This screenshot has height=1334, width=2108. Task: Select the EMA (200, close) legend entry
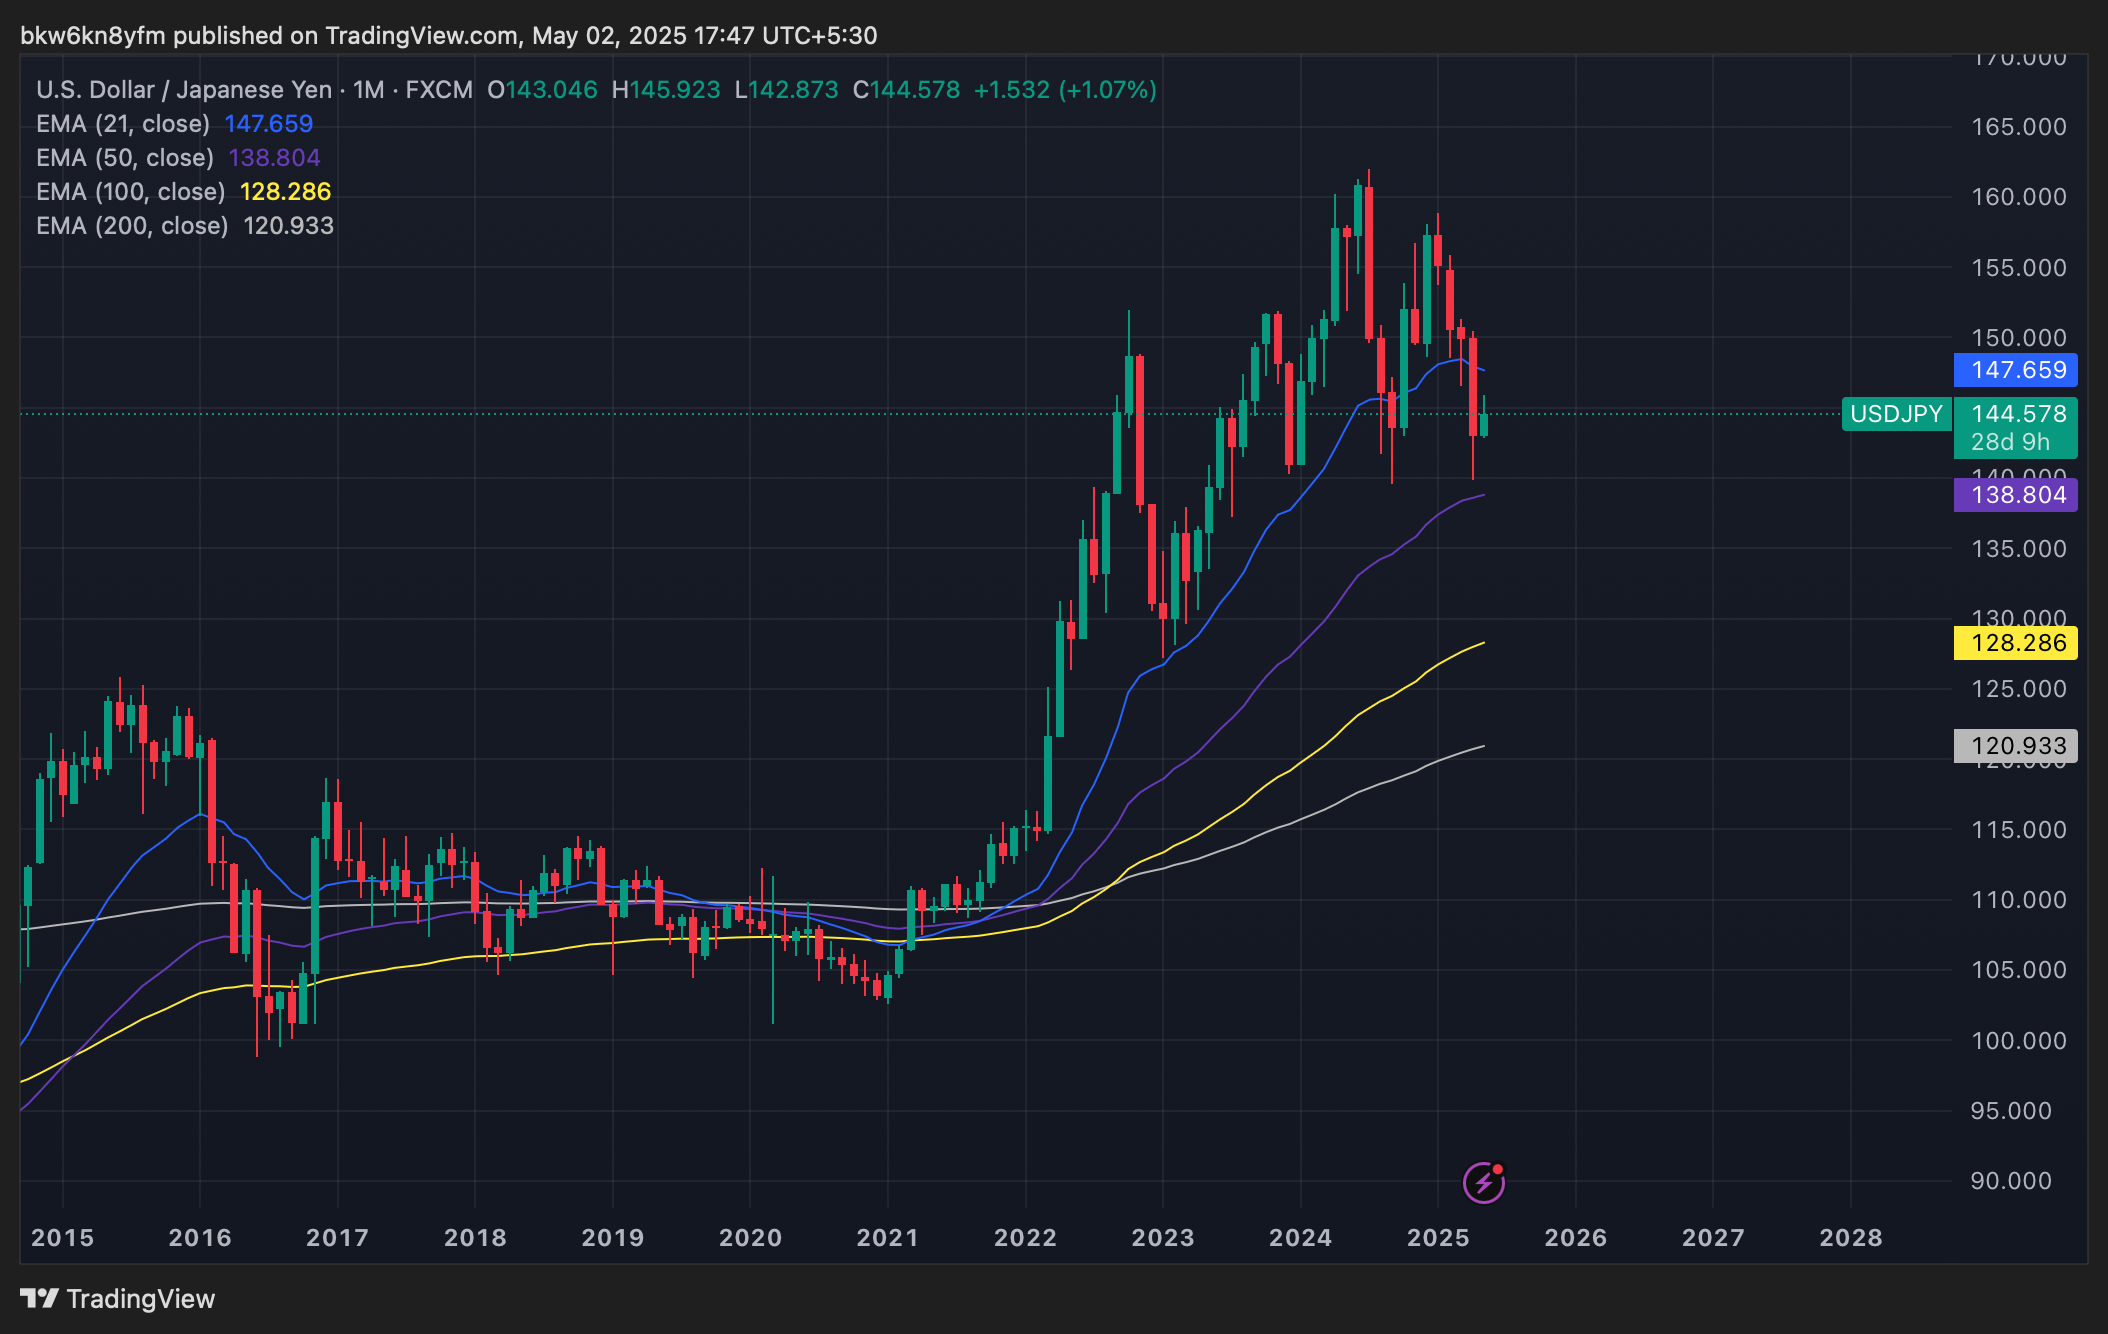(132, 226)
